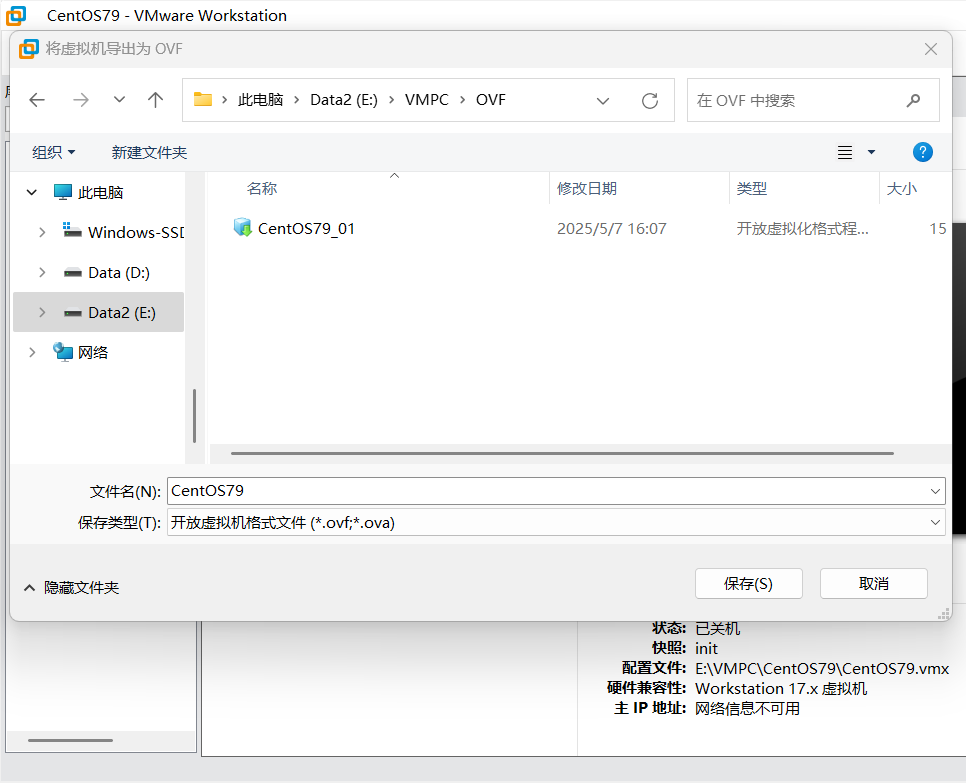Go forward with the right arrow
The height and width of the screenshot is (783, 966).
point(81,100)
